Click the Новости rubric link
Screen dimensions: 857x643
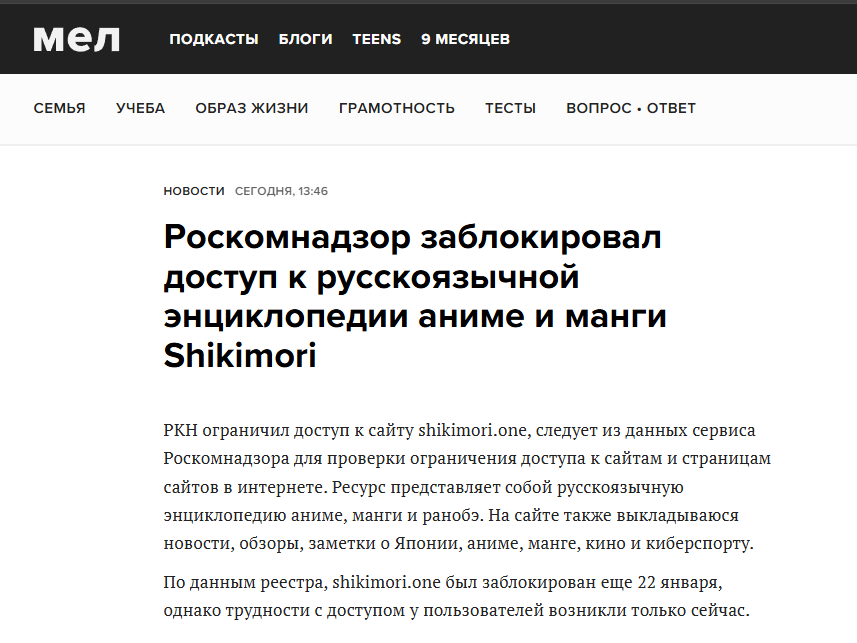point(194,191)
